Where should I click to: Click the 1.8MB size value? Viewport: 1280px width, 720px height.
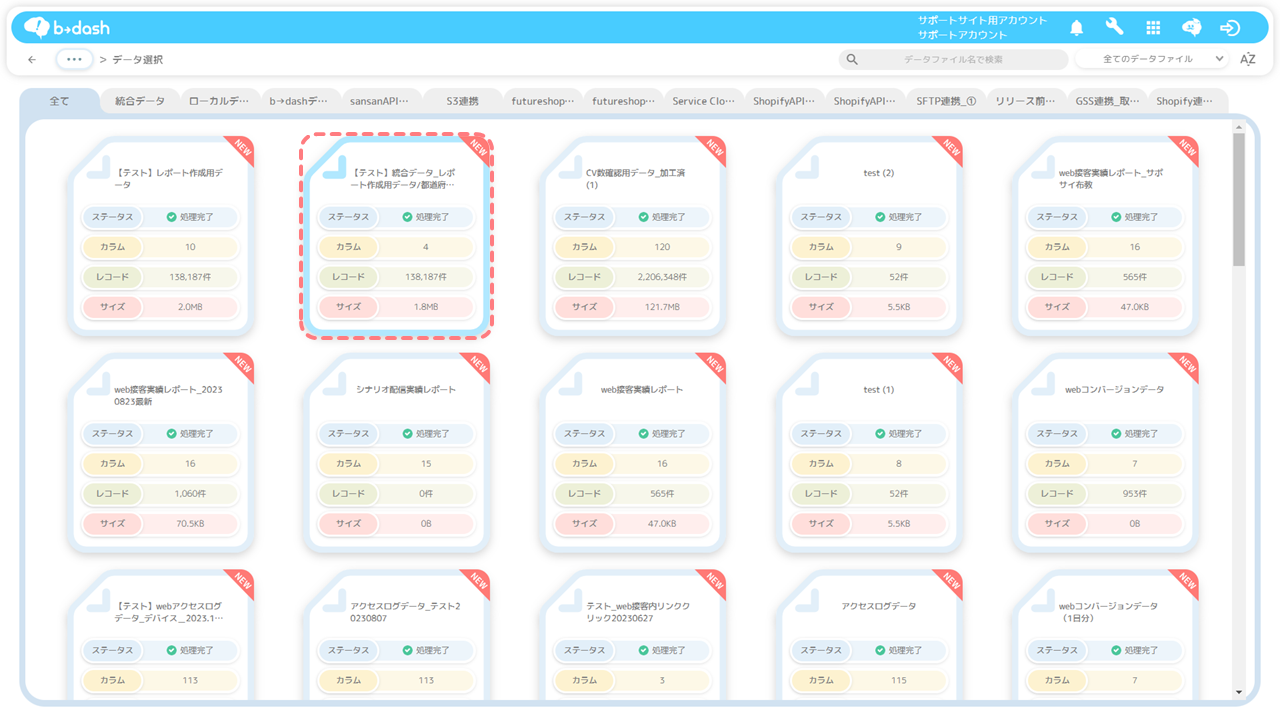[426, 307]
